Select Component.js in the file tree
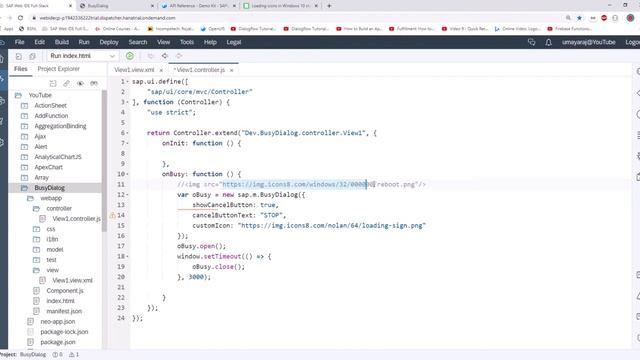 pyautogui.click(x=64, y=291)
